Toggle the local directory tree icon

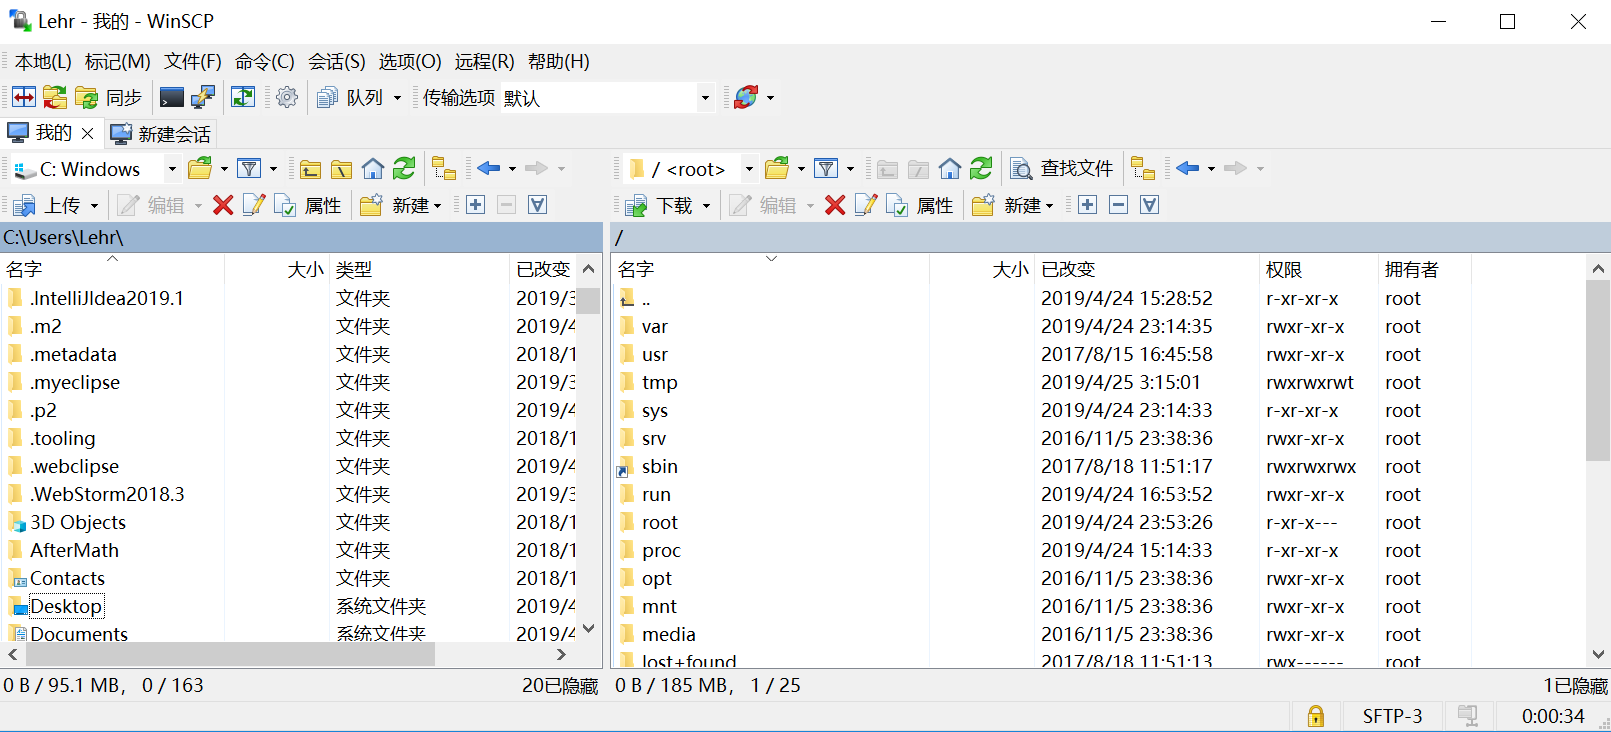click(x=444, y=168)
